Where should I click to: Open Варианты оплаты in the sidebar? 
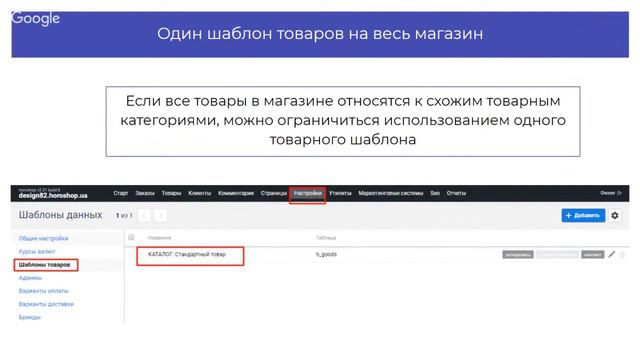44,291
